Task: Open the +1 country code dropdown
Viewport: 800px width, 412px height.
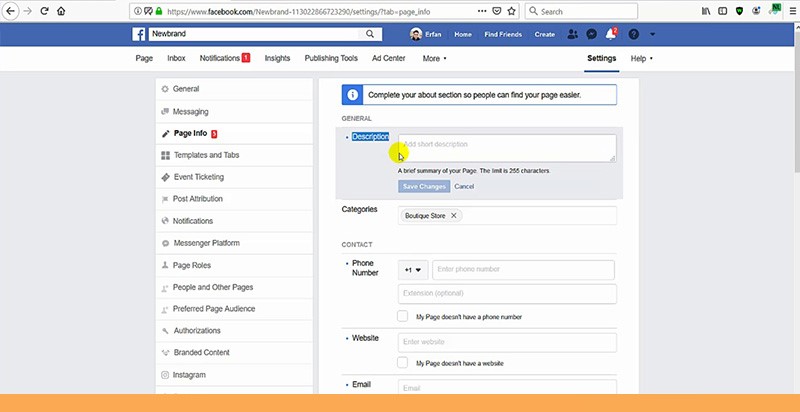Action: coord(413,270)
